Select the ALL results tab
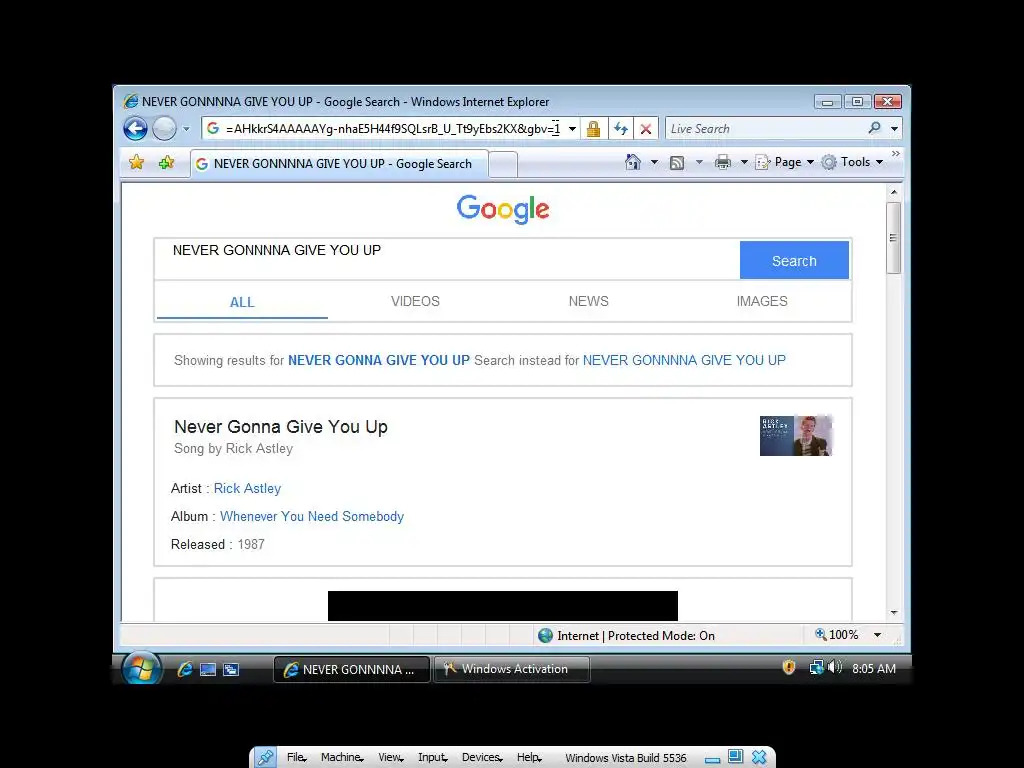1024x768 pixels. (242, 302)
